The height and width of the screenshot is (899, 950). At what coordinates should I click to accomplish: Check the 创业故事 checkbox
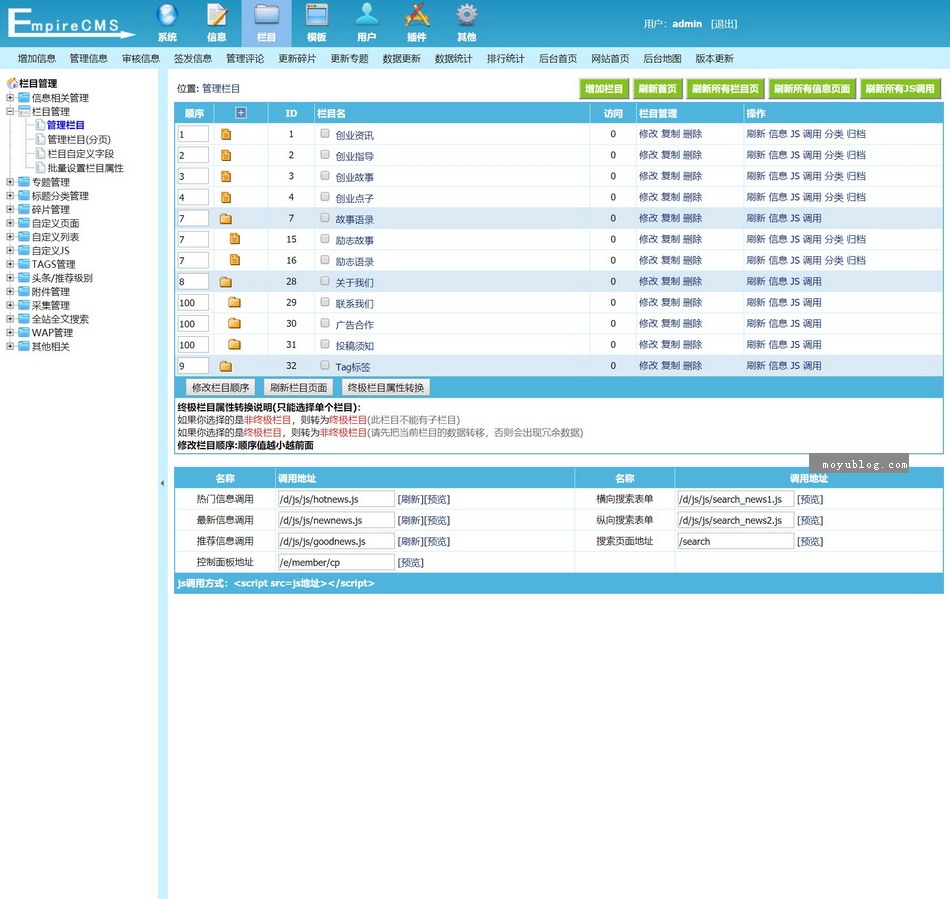pos(325,176)
